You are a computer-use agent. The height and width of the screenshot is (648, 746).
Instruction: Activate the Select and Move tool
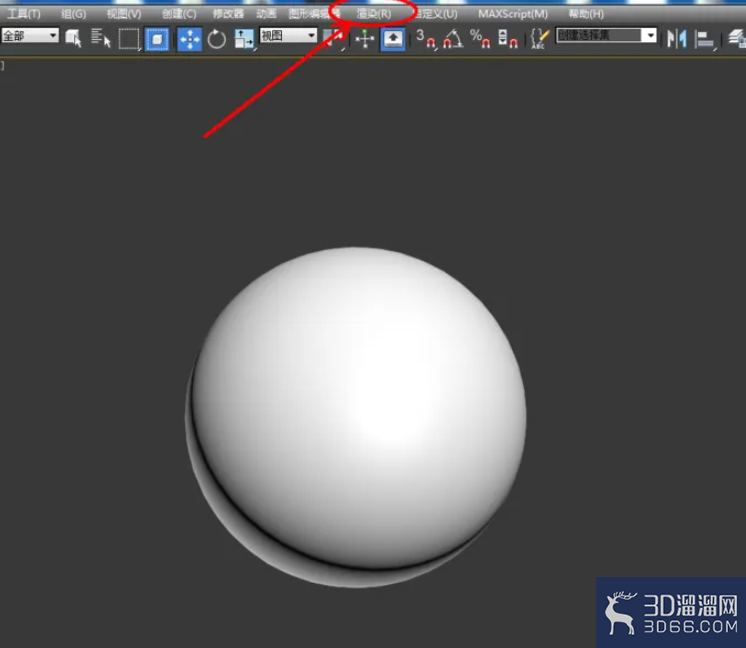pyautogui.click(x=189, y=39)
